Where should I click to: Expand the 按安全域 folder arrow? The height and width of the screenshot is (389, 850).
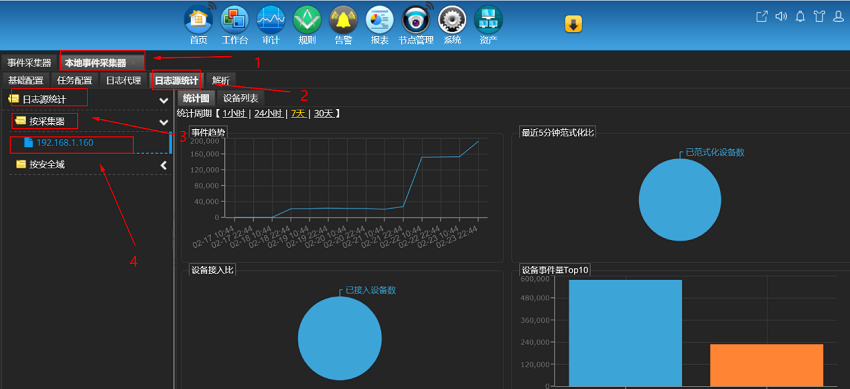[164, 165]
